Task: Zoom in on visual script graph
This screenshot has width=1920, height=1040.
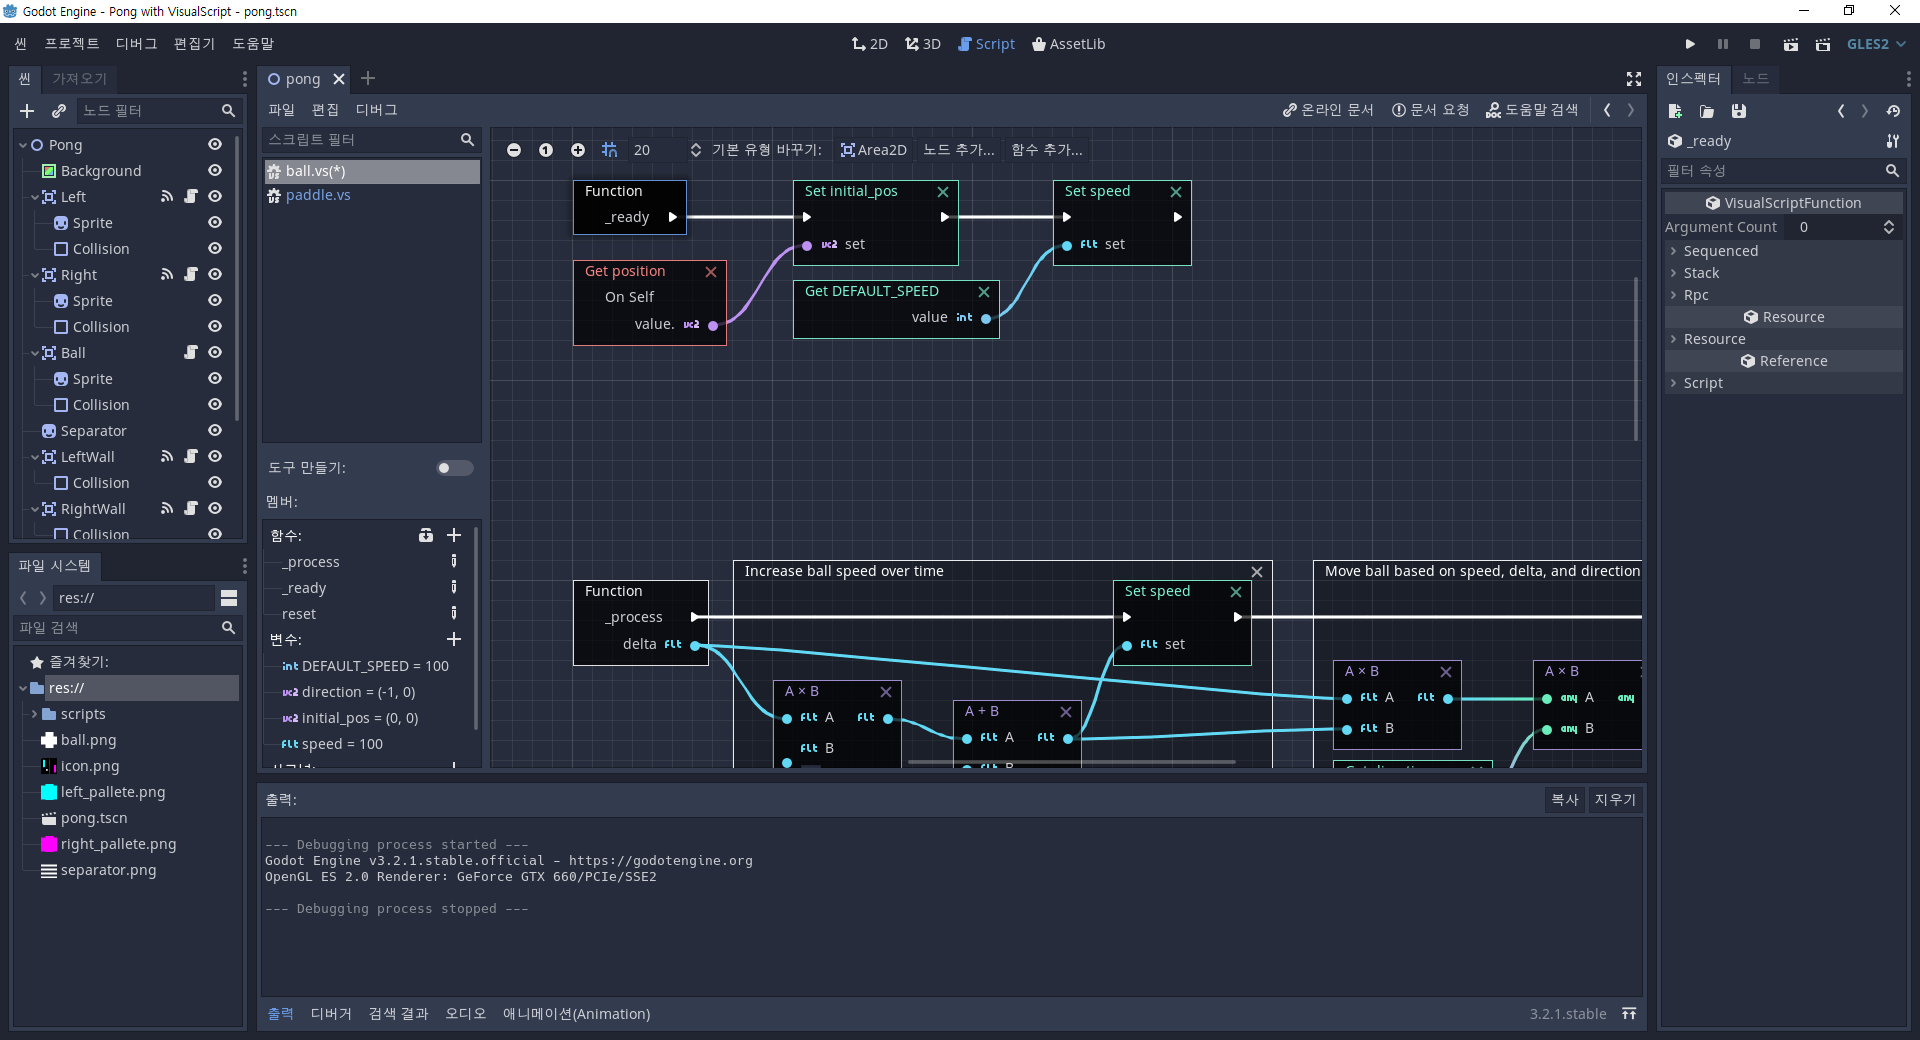Action: [578, 150]
